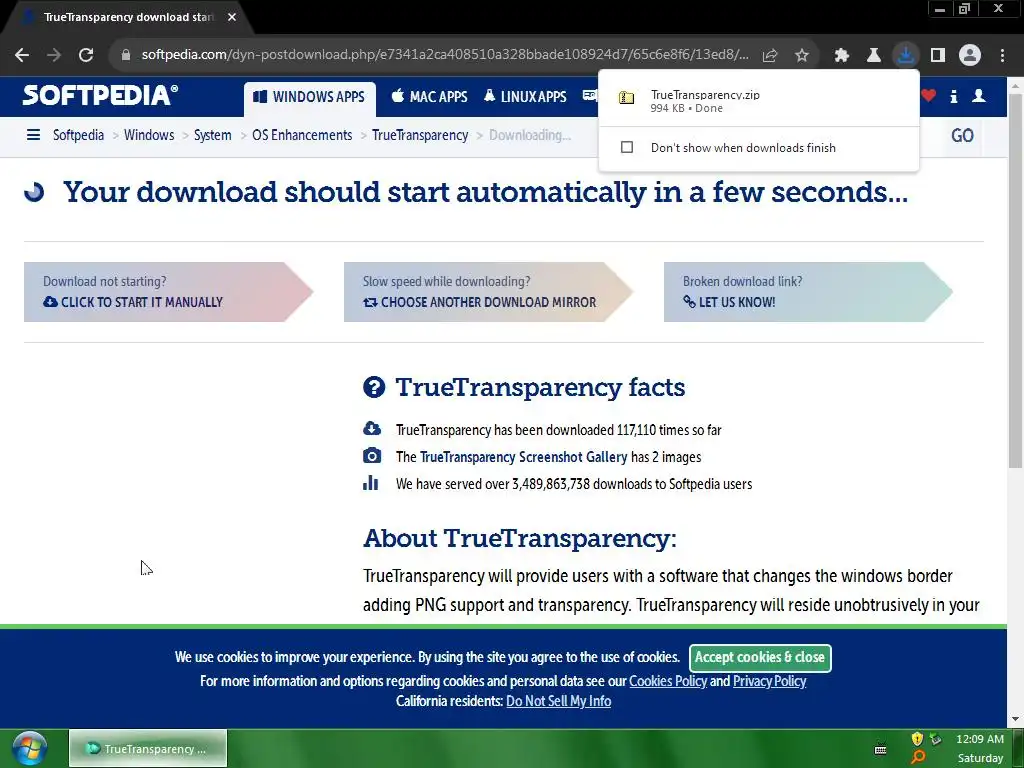Click the GO search button
1024x768 pixels.
click(x=962, y=135)
